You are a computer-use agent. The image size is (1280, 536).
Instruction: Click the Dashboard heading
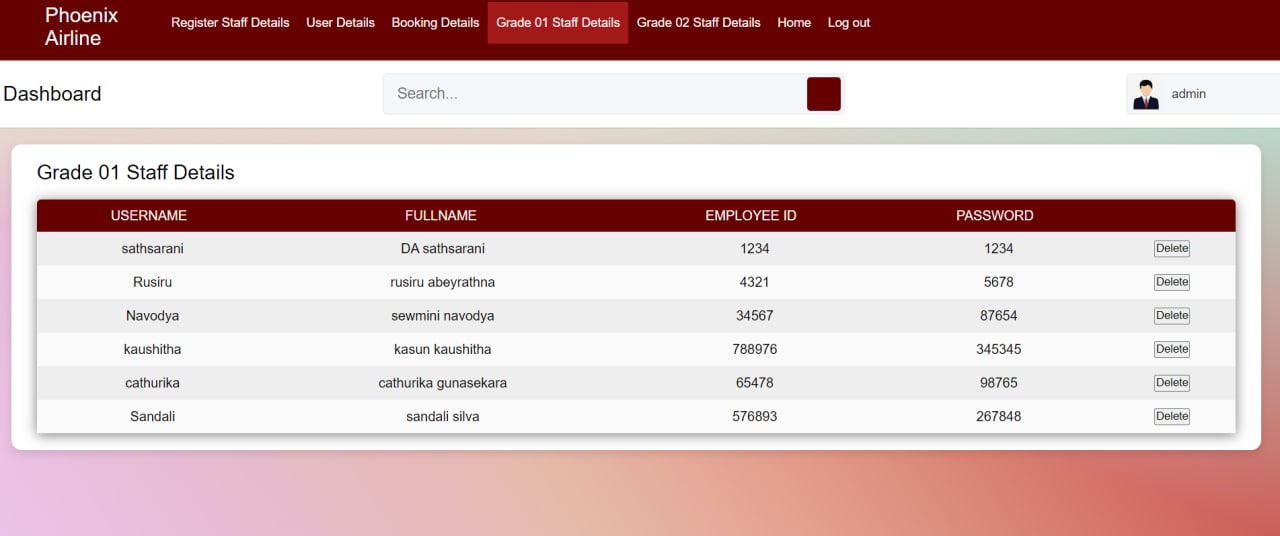52,94
